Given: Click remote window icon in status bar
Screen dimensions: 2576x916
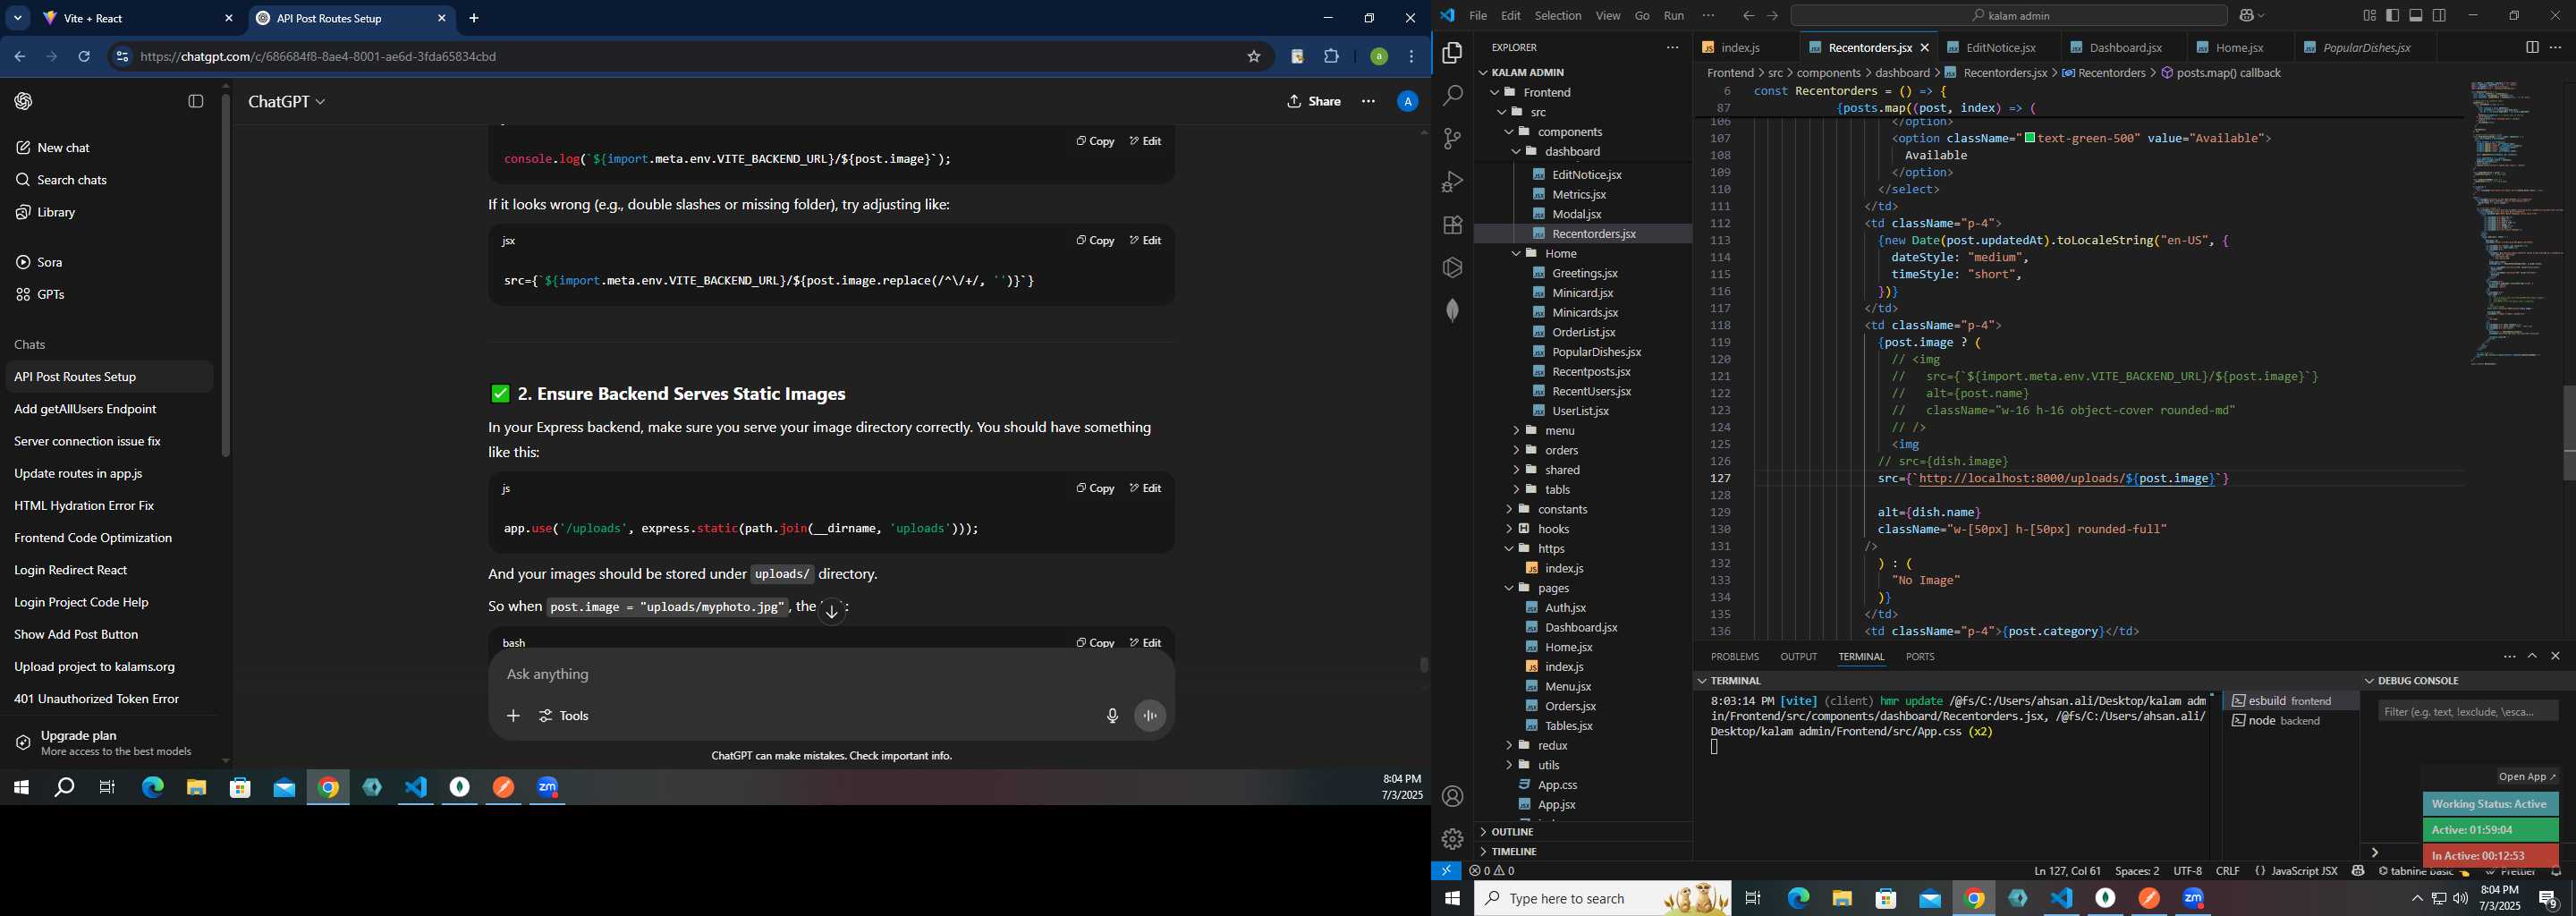Looking at the screenshot, I should point(1446,871).
